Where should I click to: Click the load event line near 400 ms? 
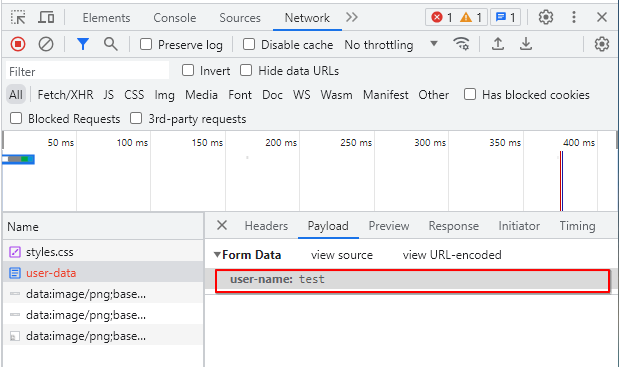[561, 181]
